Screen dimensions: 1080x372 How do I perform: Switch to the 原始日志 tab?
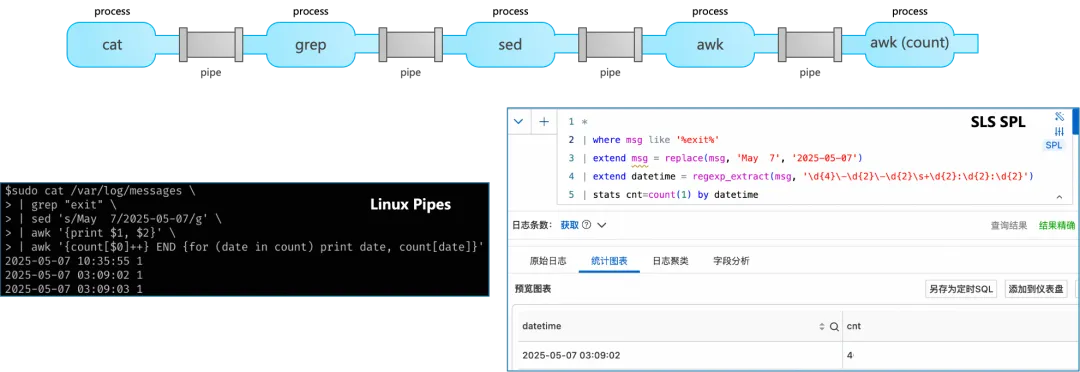pyautogui.click(x=548, y=261)
